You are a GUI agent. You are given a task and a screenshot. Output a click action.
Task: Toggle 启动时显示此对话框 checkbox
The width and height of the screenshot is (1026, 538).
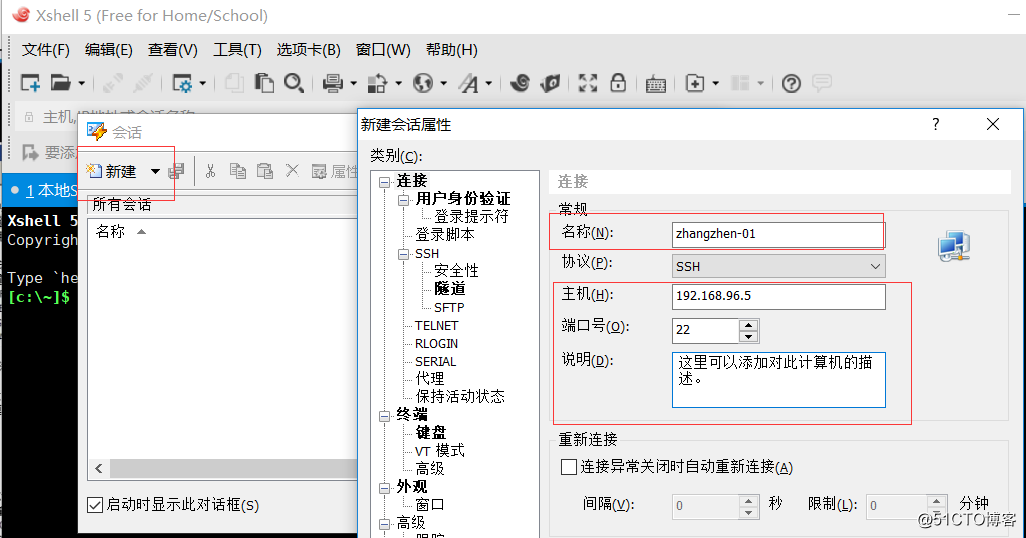click(x=95, y=505)
